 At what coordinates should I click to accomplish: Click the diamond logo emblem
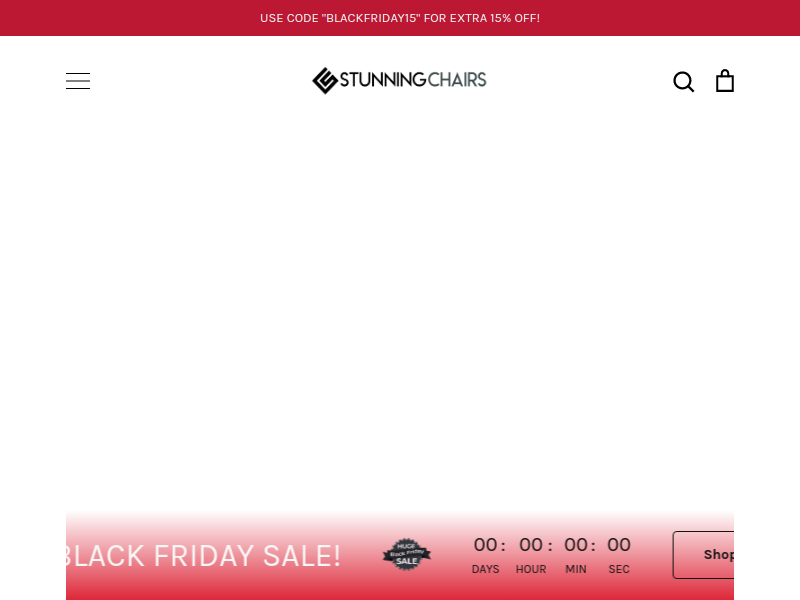(x=324, y=81)
